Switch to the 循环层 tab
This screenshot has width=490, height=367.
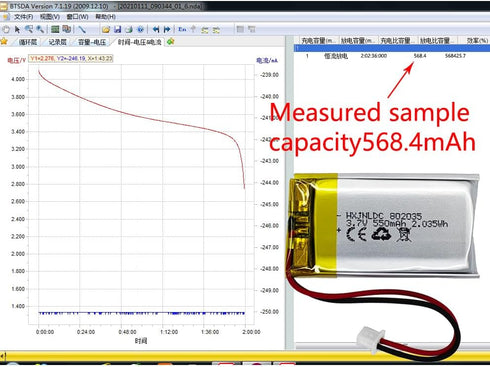(x=28, y=42)
